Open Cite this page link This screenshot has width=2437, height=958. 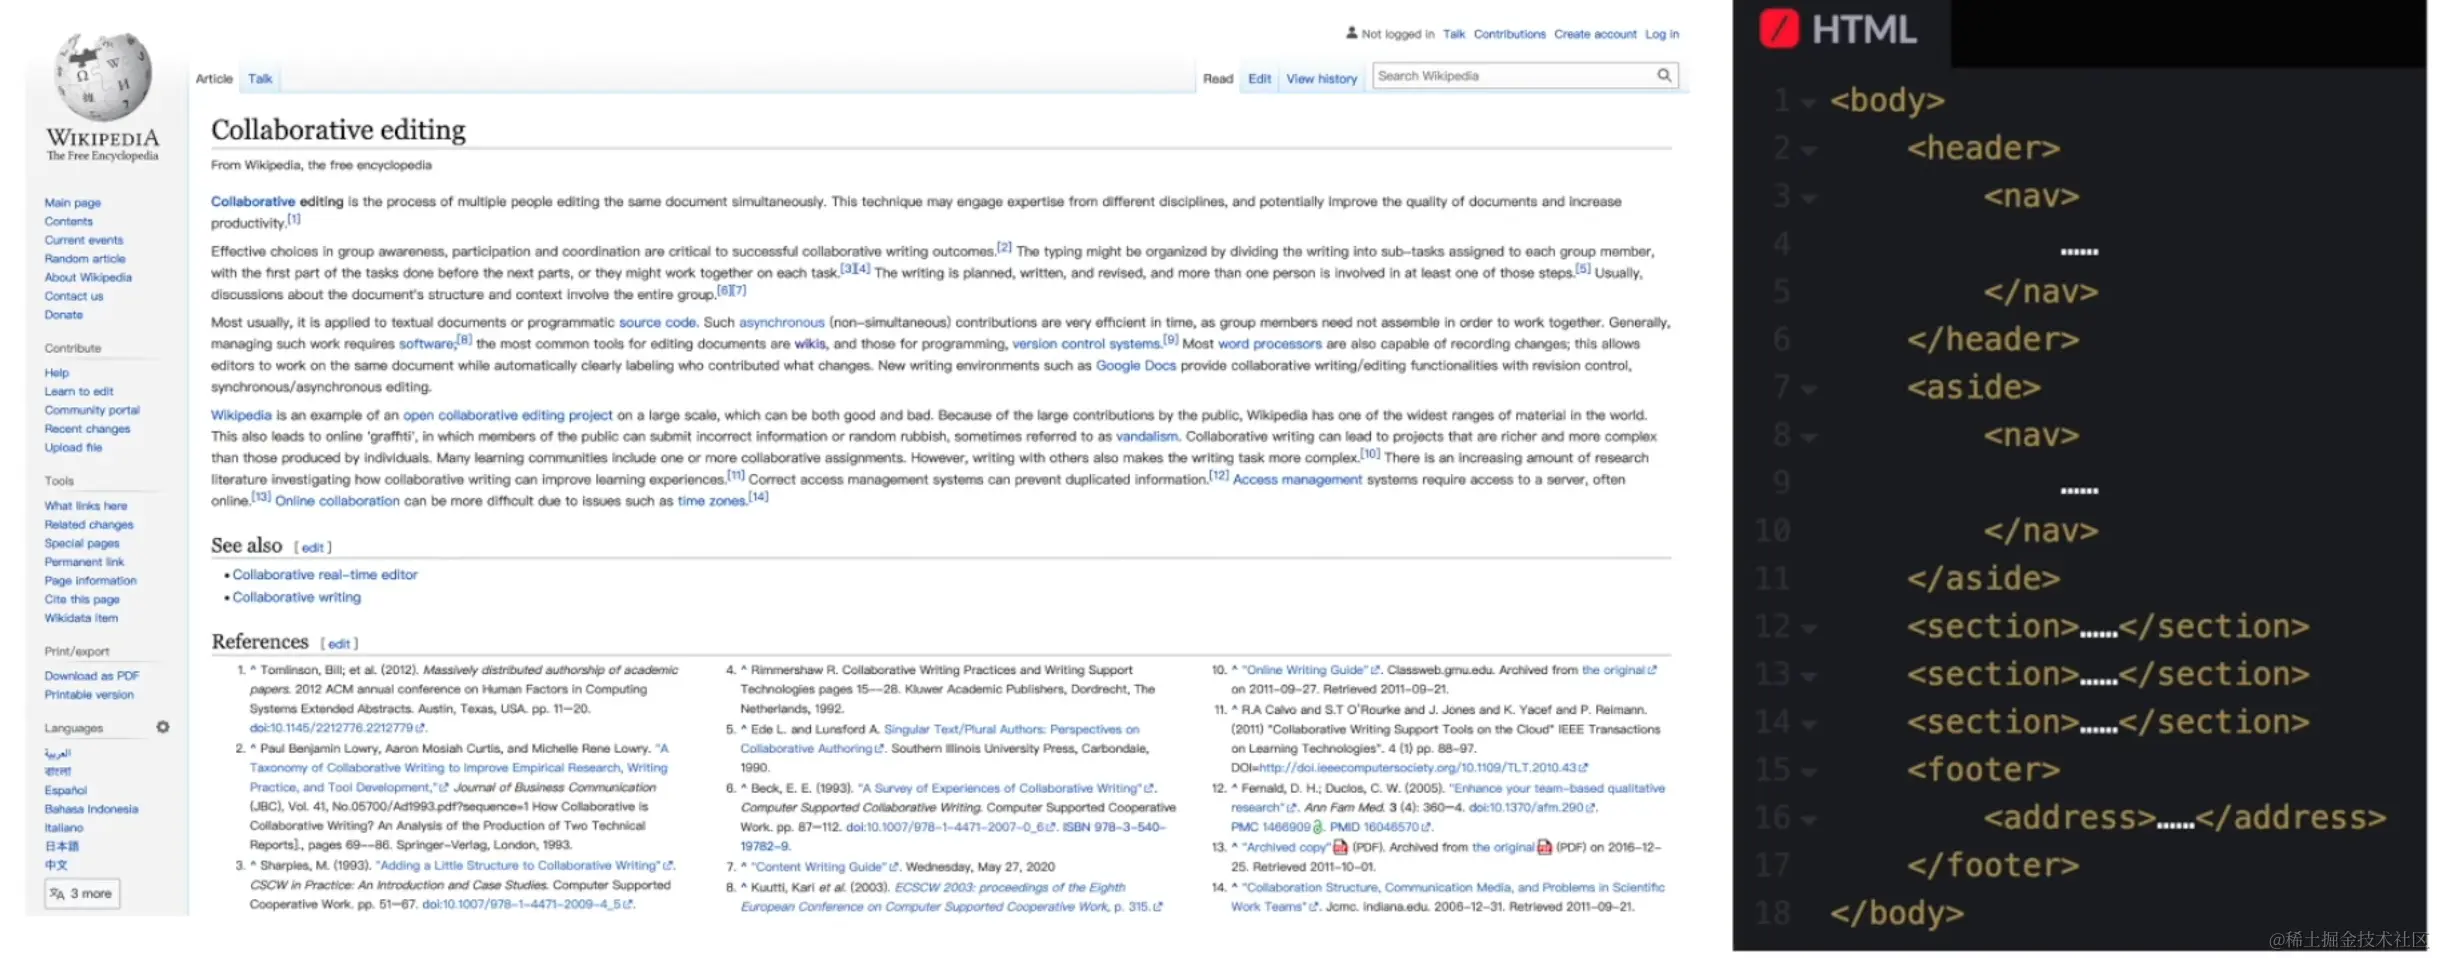tap(82, 599)
